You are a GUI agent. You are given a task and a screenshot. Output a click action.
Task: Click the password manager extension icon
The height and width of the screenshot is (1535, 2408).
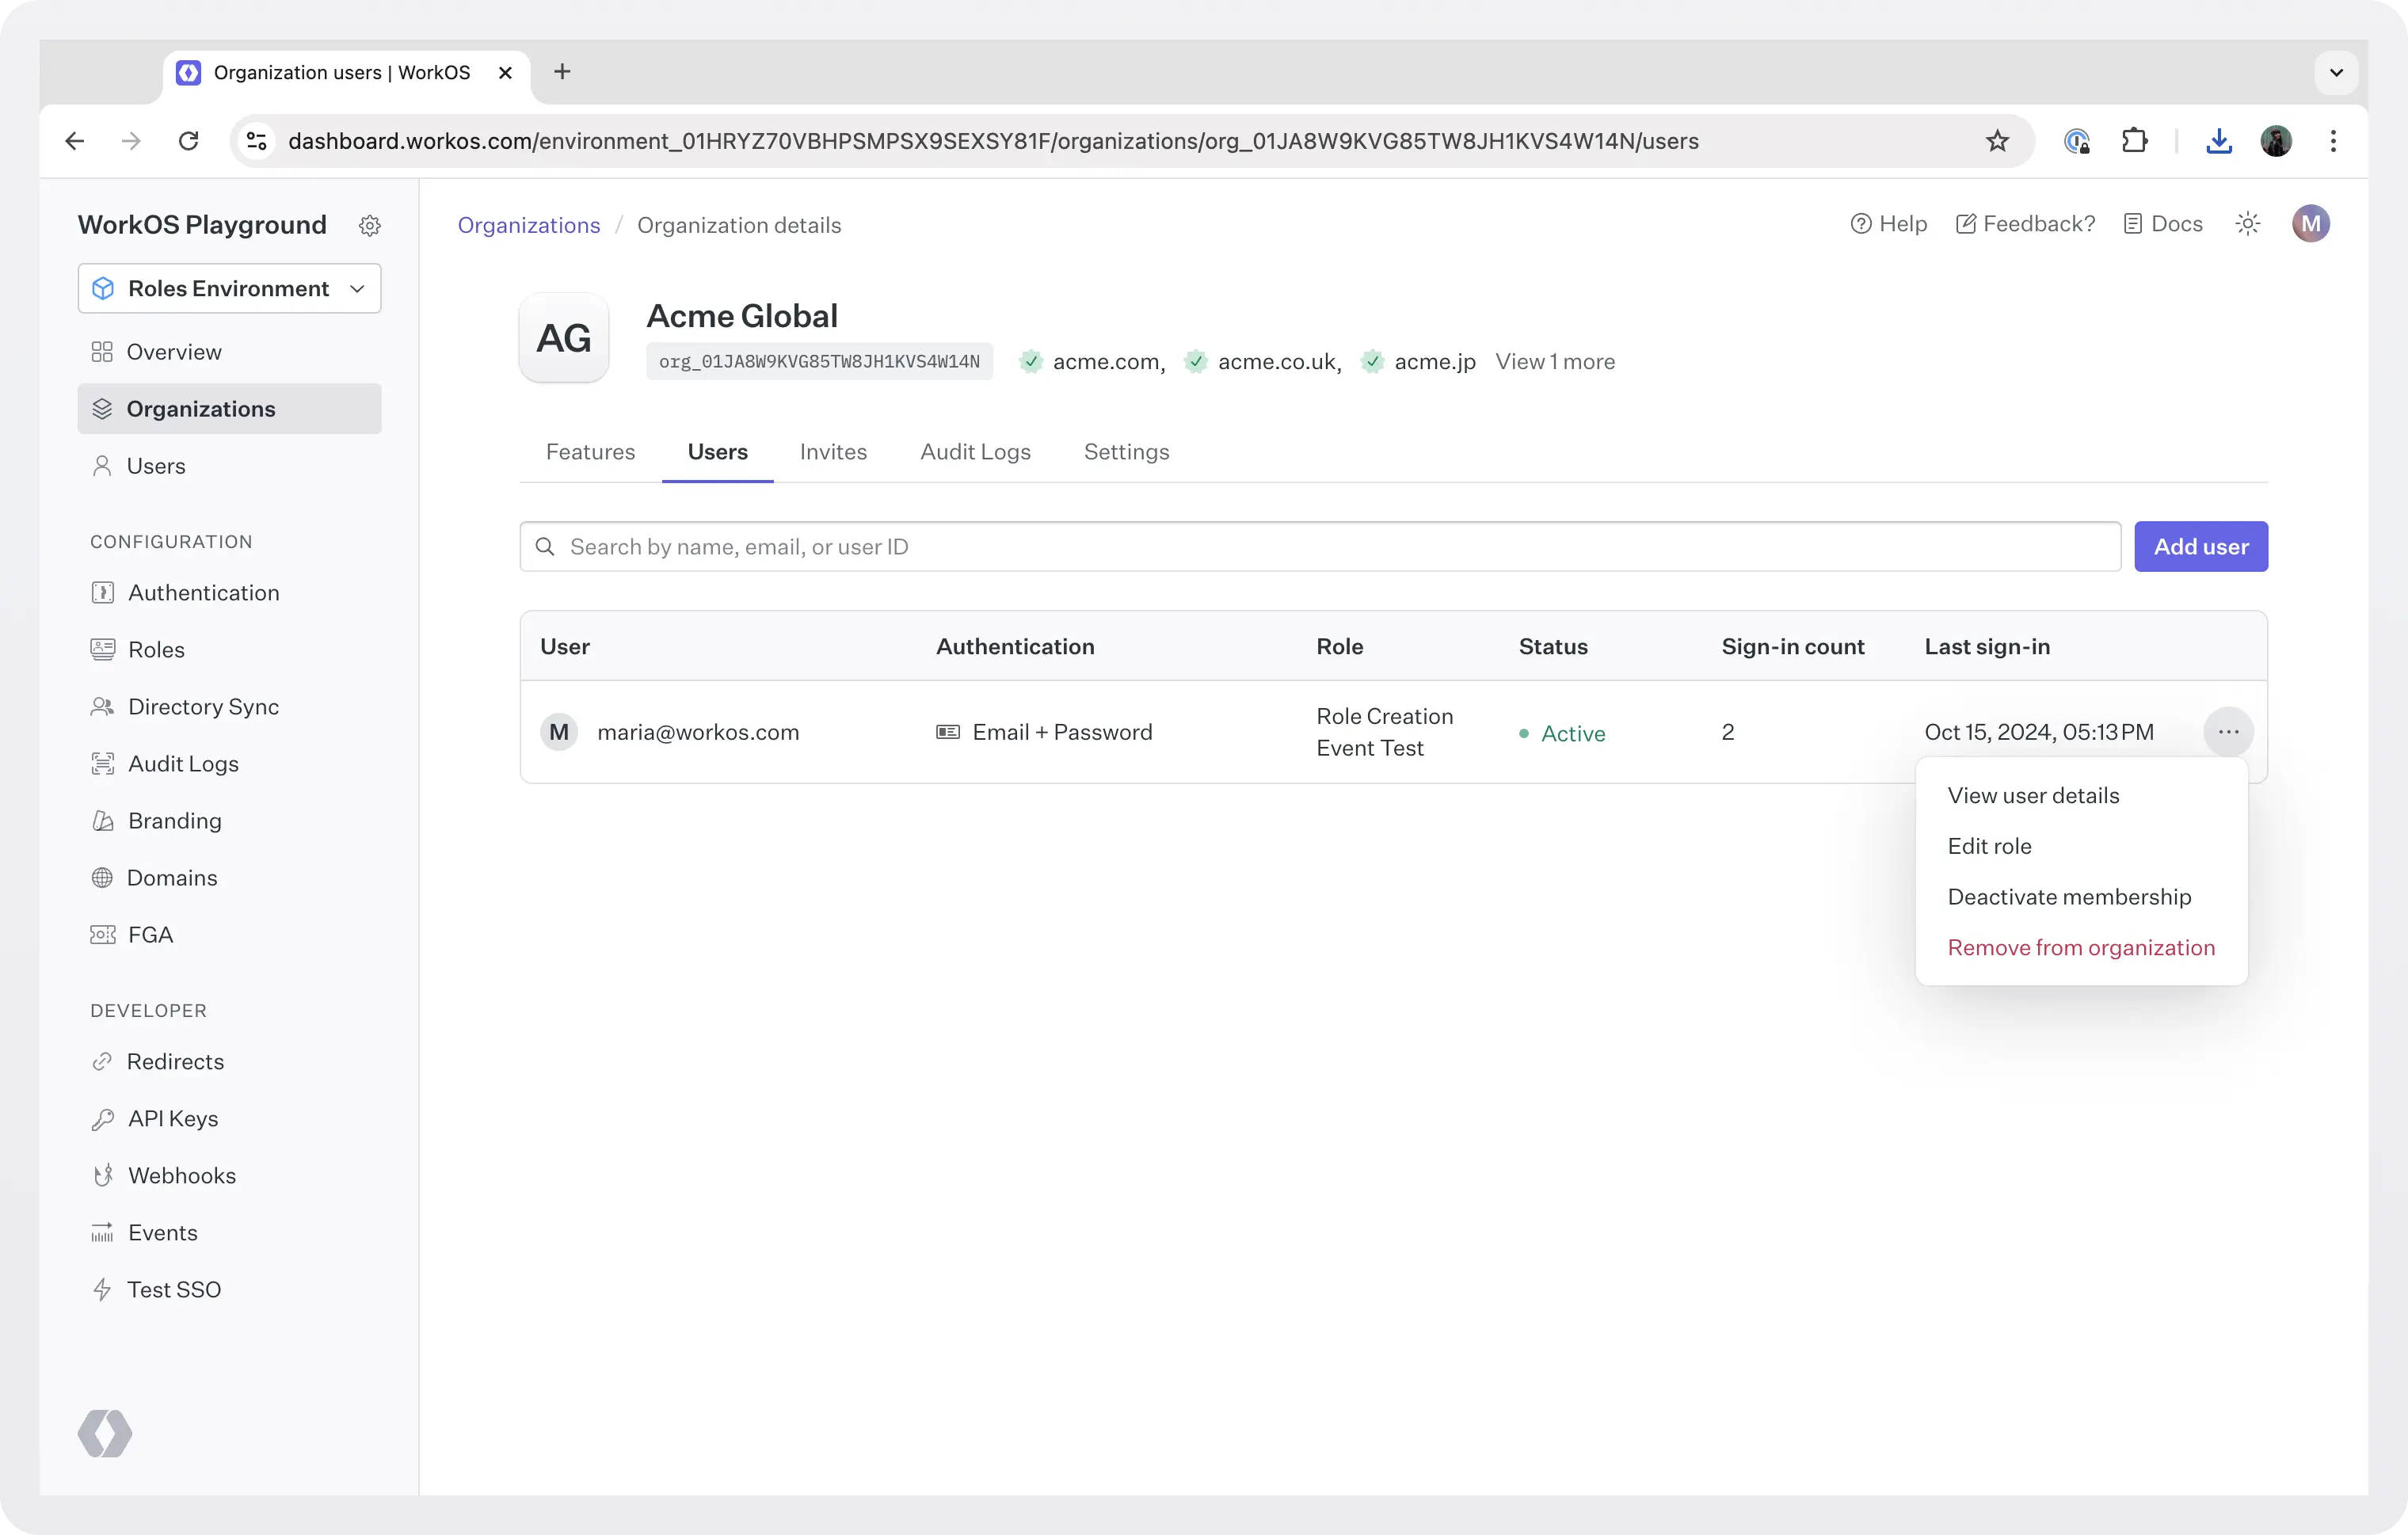pos(2077,141)
